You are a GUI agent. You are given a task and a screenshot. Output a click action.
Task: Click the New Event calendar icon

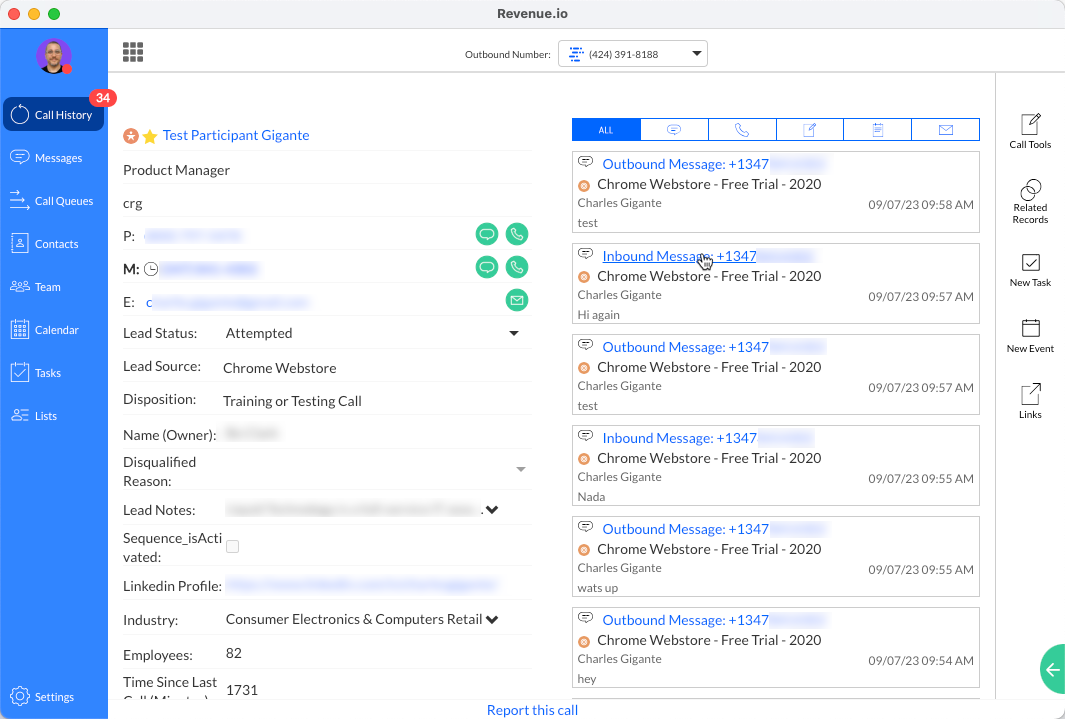click(1030, 329)
